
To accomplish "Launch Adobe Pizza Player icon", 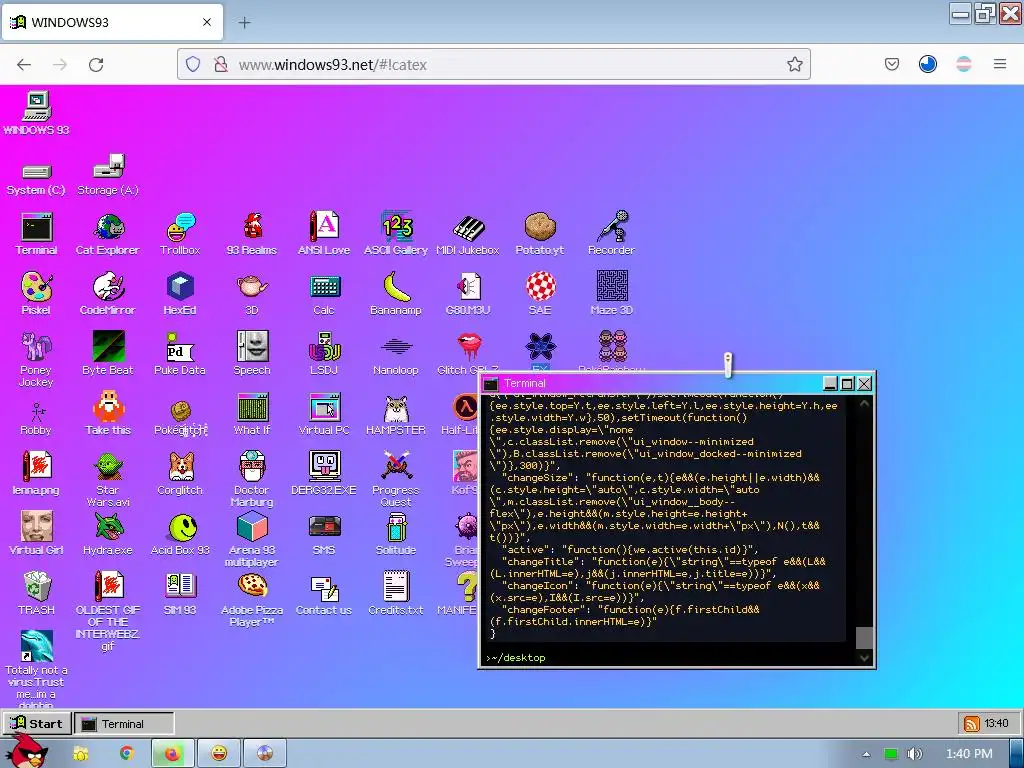I will pyautogui.click(x=252, y=600).
